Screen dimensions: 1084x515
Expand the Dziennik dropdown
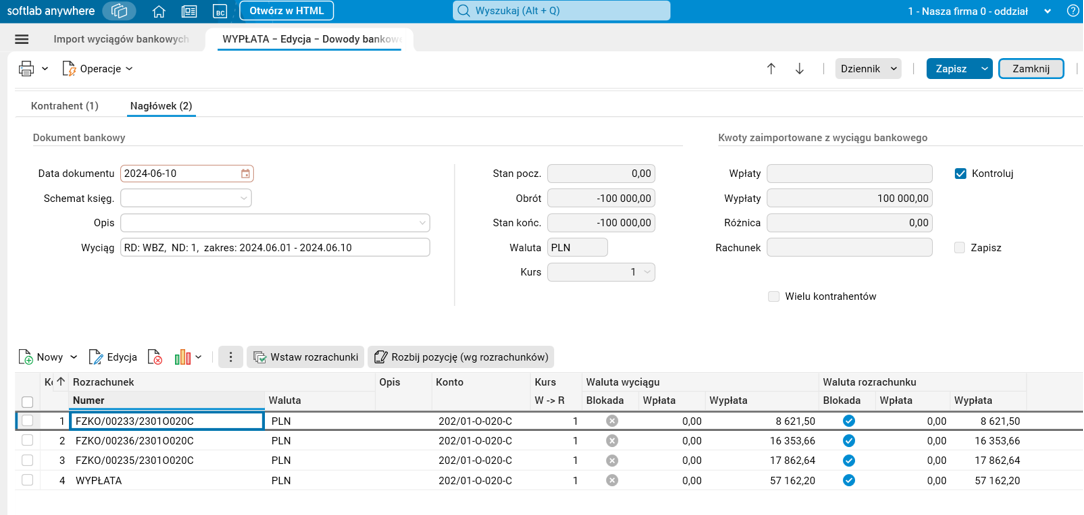click(x=868, y=69)
